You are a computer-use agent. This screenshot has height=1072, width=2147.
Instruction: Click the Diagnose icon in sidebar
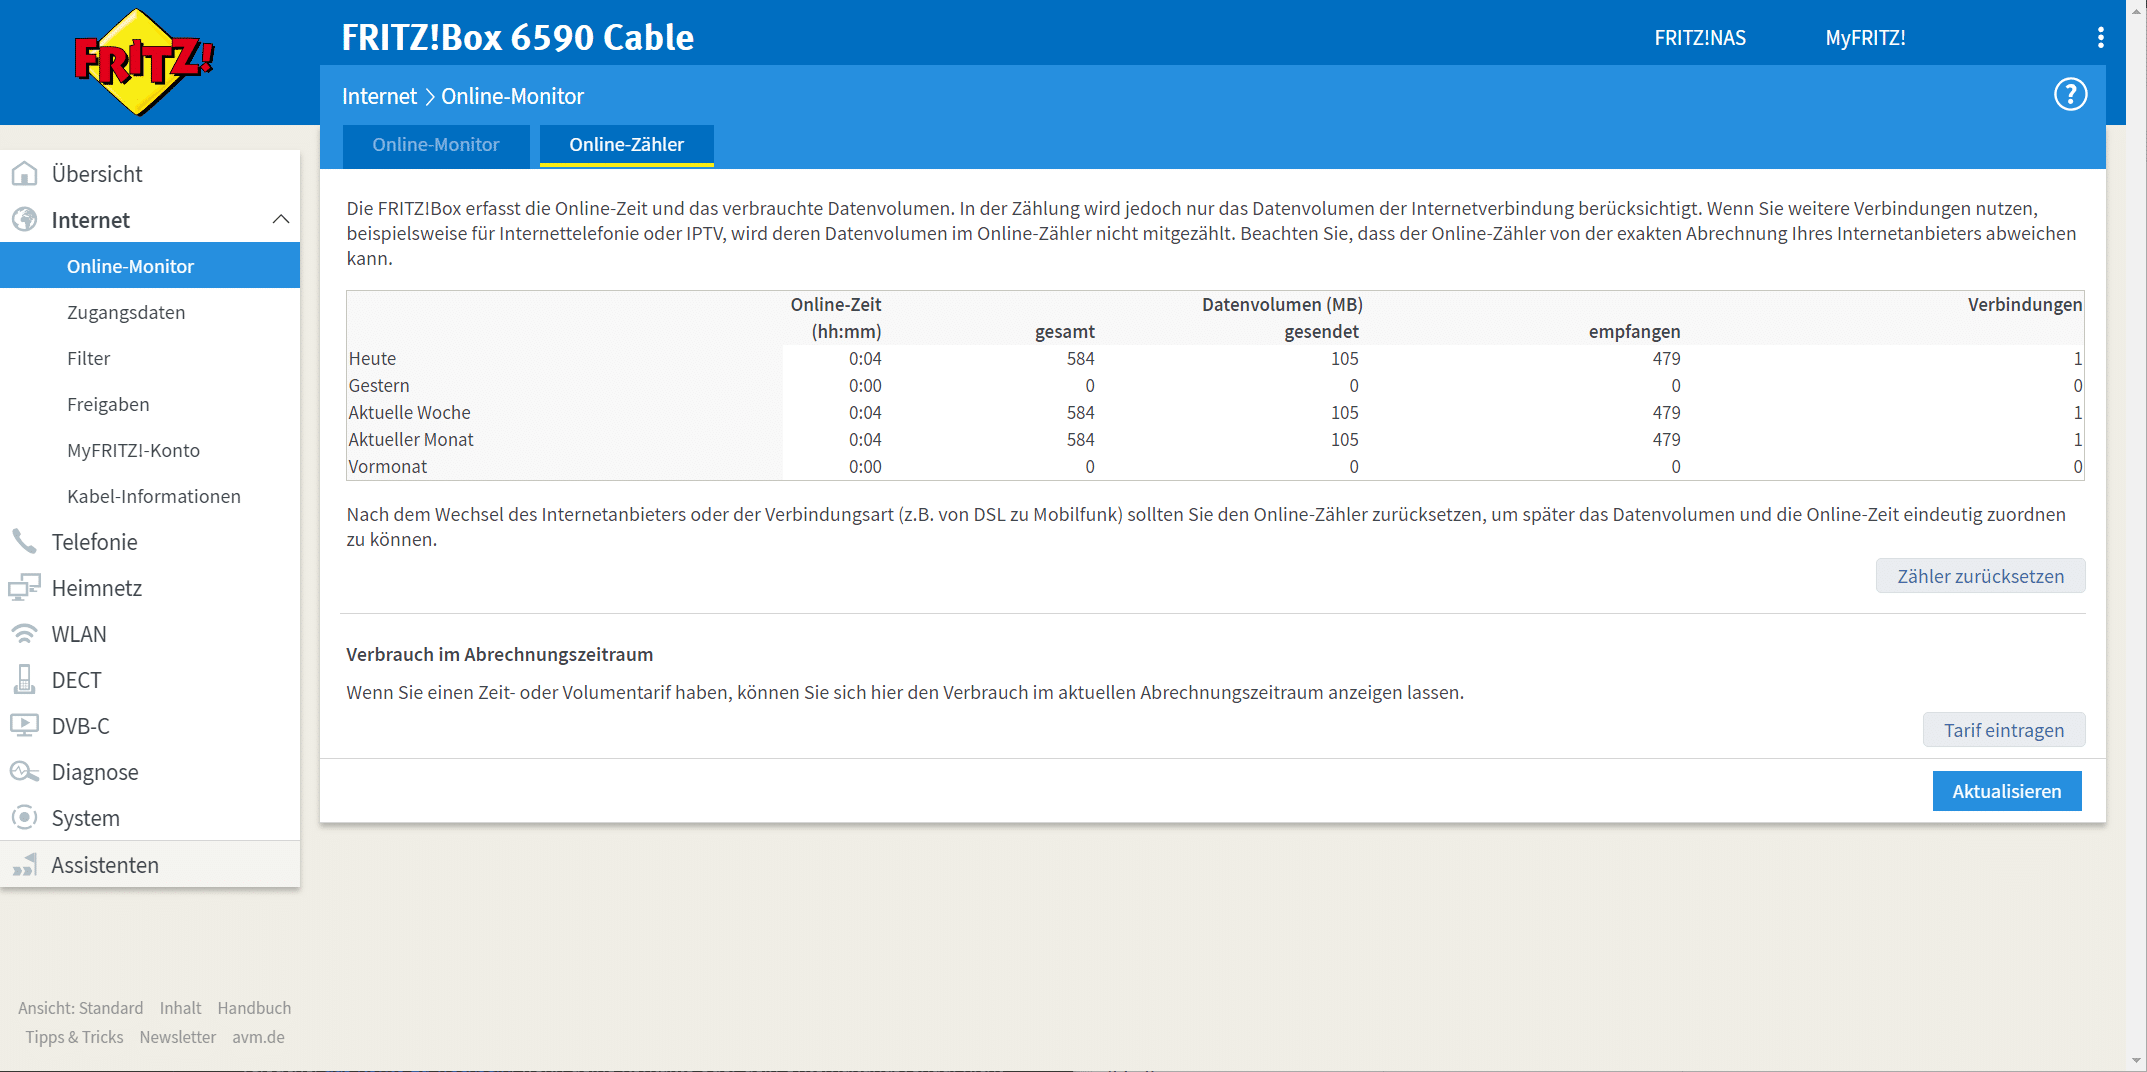click(24, 772)
